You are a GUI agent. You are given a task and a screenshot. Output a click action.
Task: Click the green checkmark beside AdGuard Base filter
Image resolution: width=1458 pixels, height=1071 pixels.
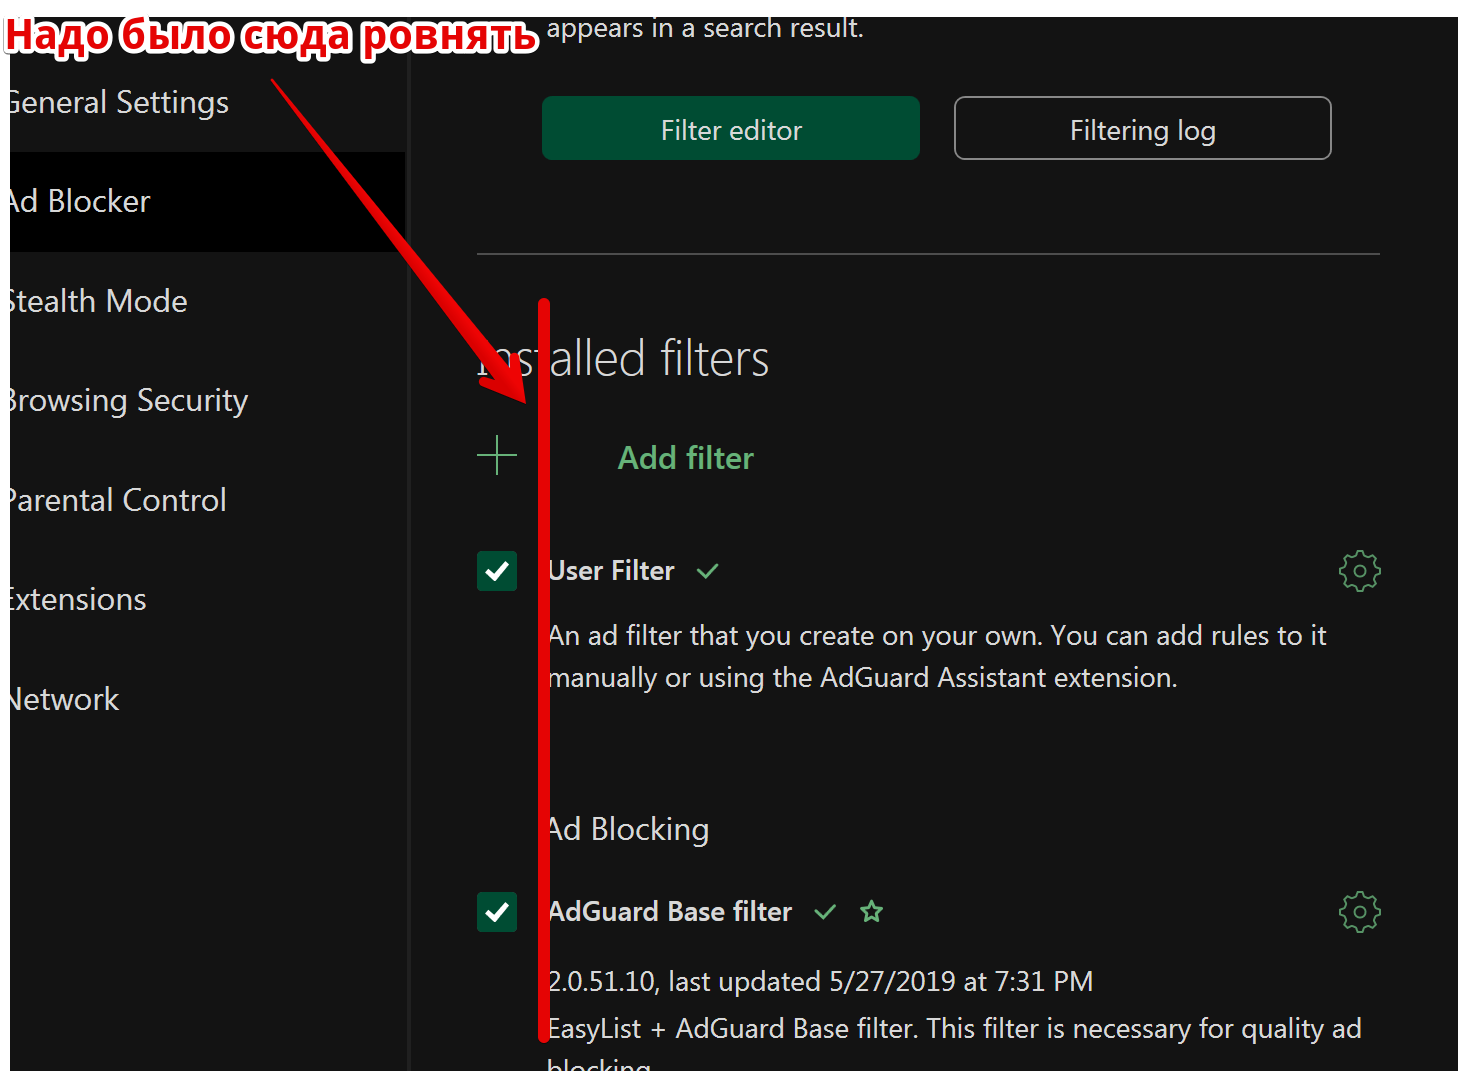[825, 912]
